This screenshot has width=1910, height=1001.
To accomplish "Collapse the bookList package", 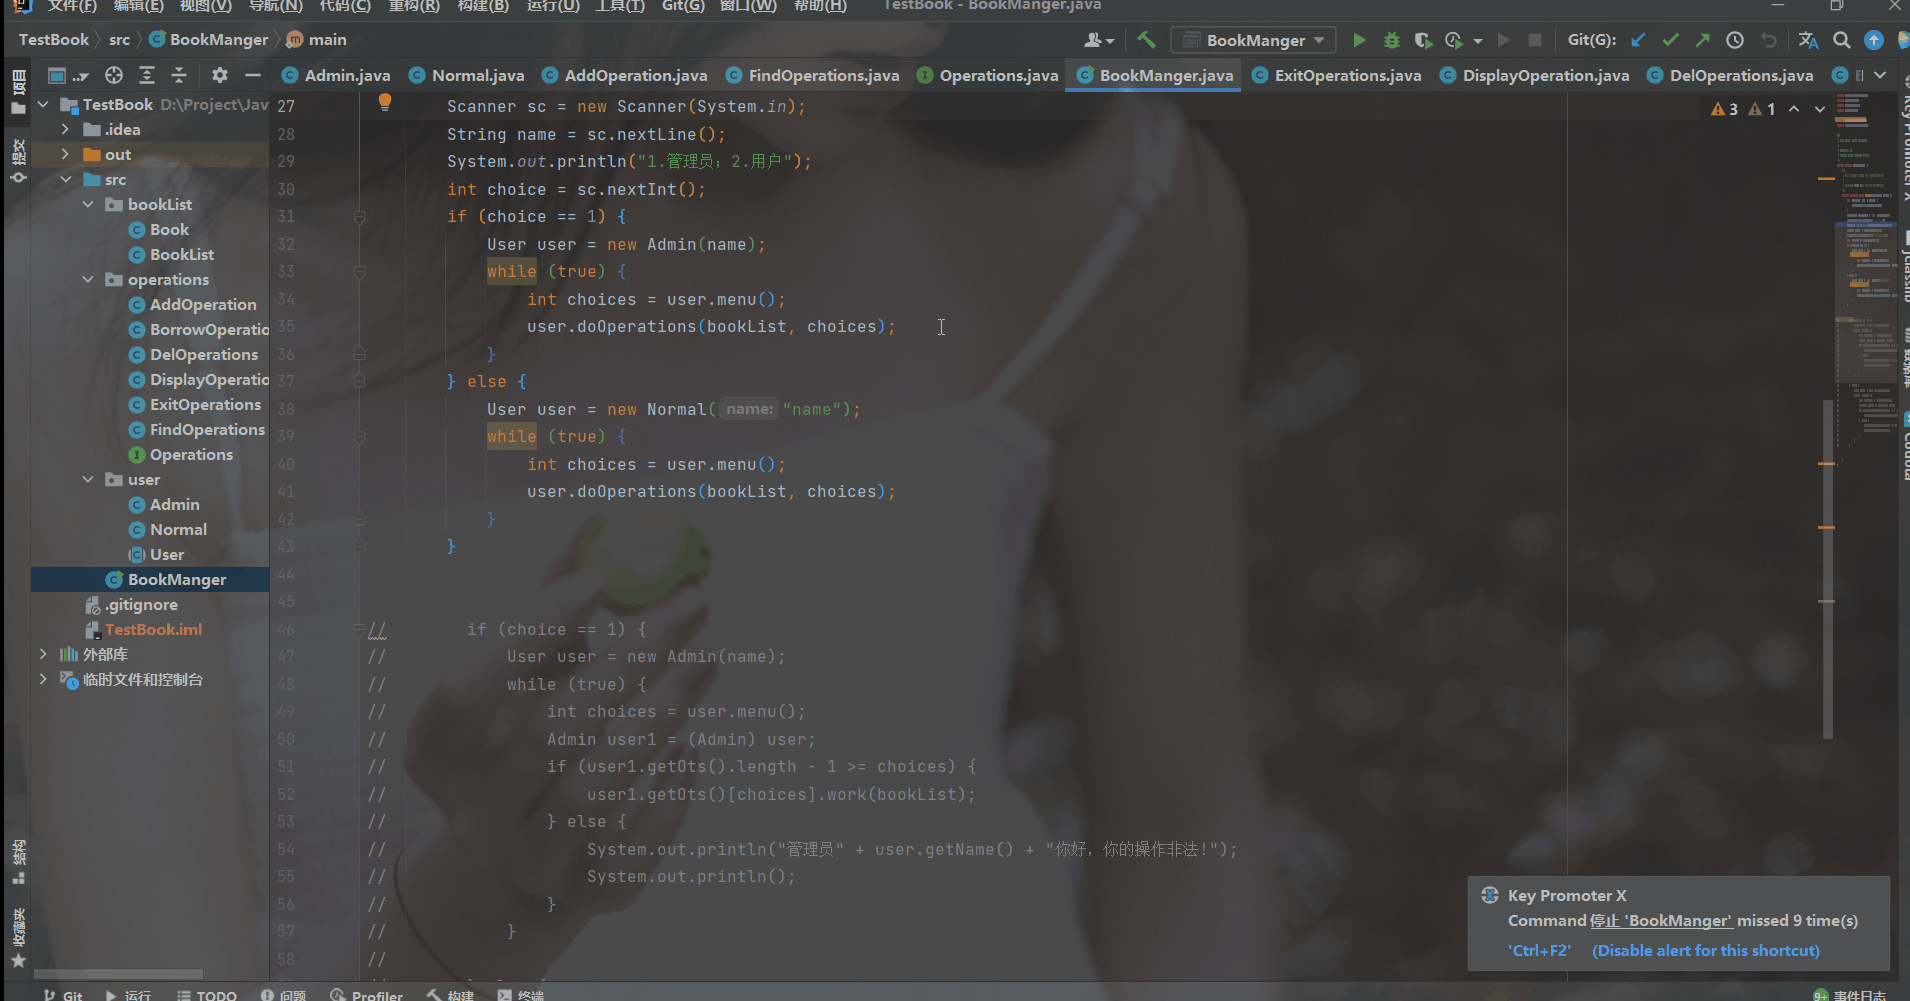I will 88,204.
